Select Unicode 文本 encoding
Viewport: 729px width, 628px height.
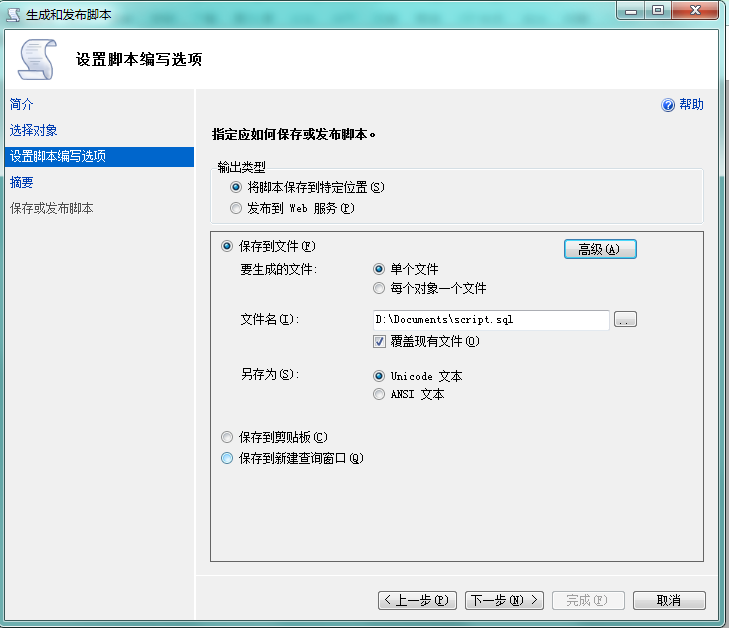380,376
